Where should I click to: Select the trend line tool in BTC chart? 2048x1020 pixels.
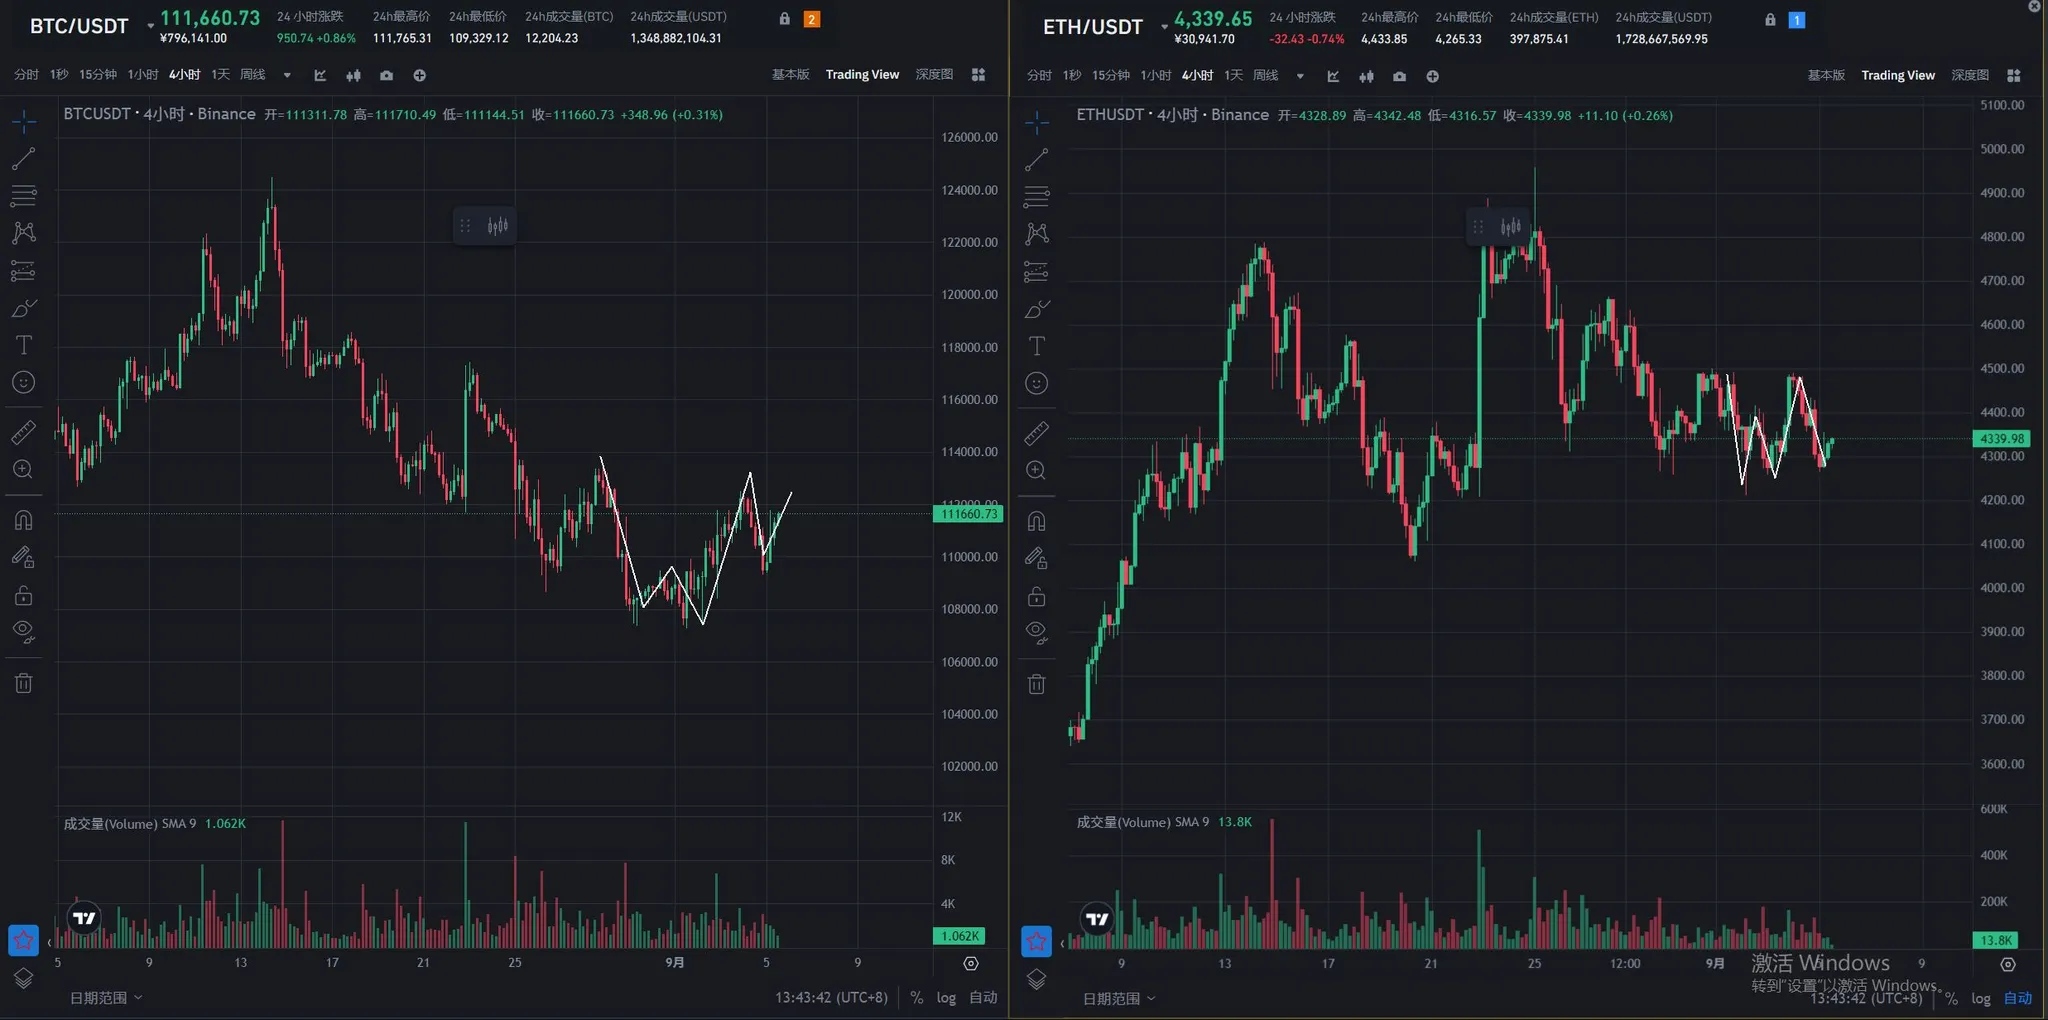click(23, 158)
